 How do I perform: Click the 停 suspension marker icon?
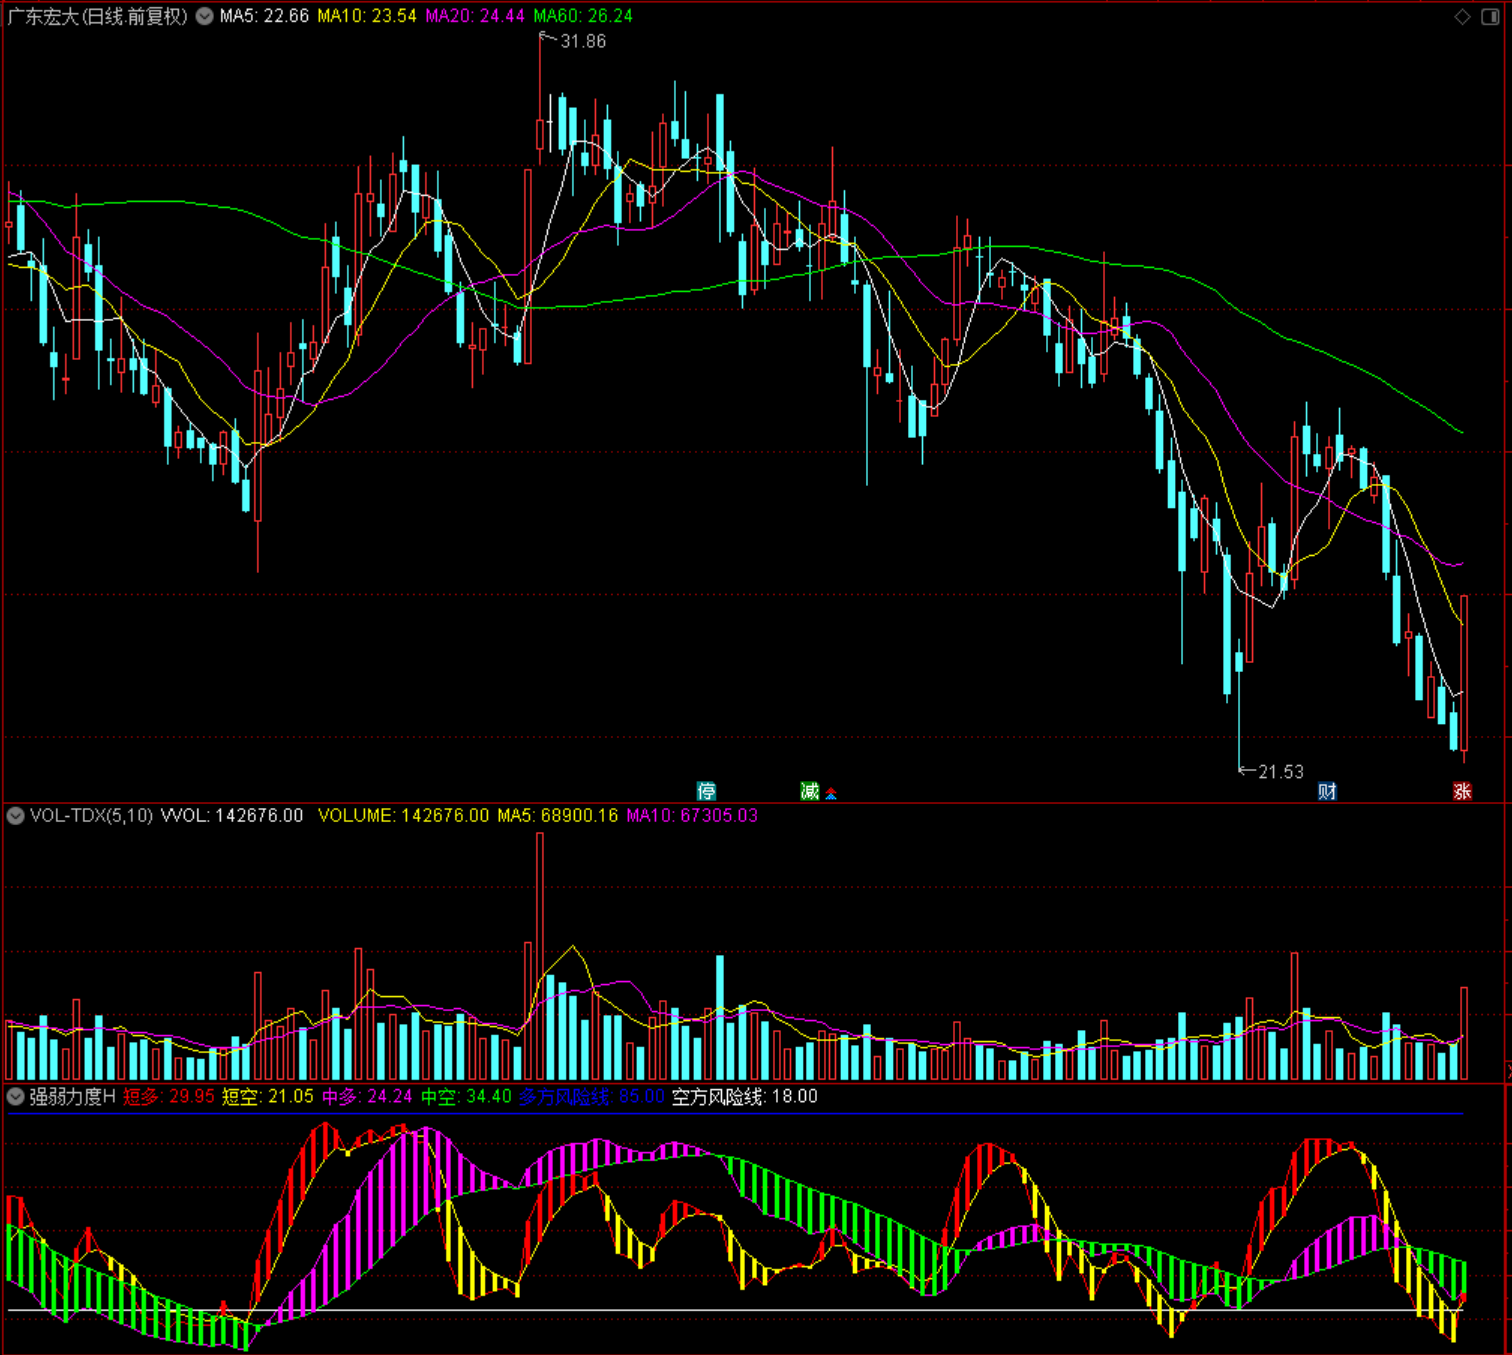point(706,791)
